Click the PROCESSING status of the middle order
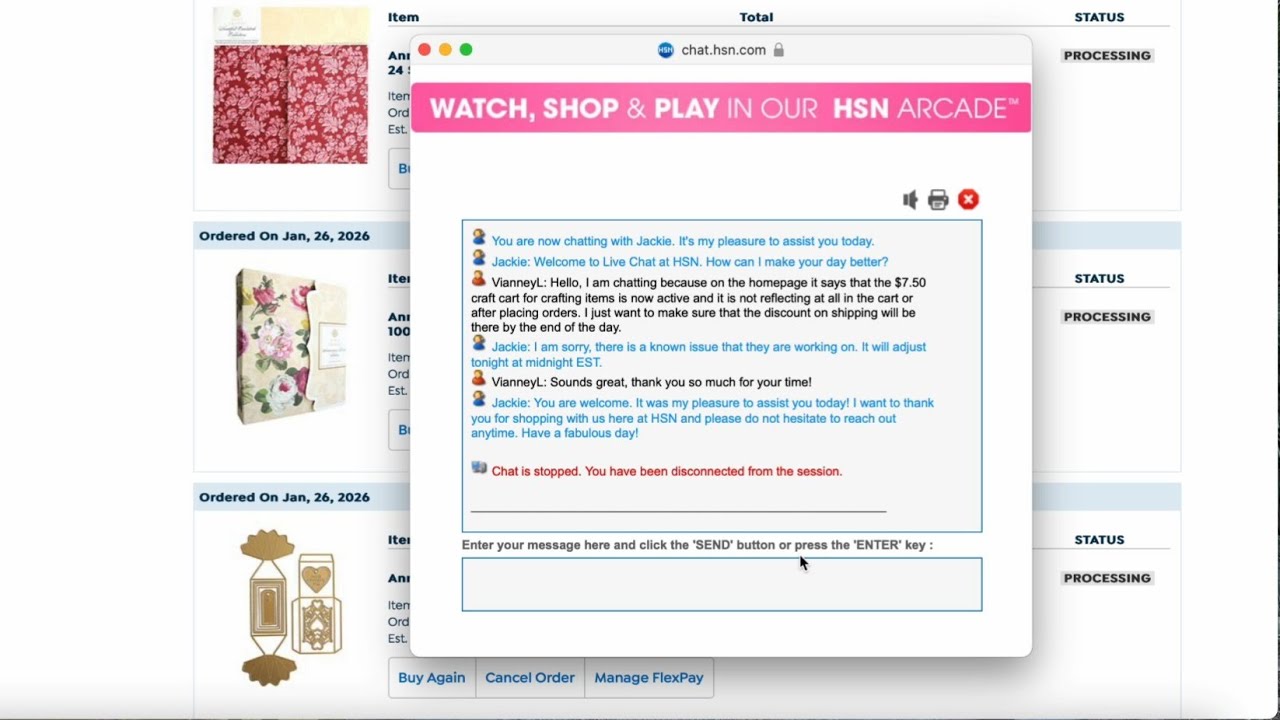This screenshot has width=1280, height=720. click(x=1107, y=317)
